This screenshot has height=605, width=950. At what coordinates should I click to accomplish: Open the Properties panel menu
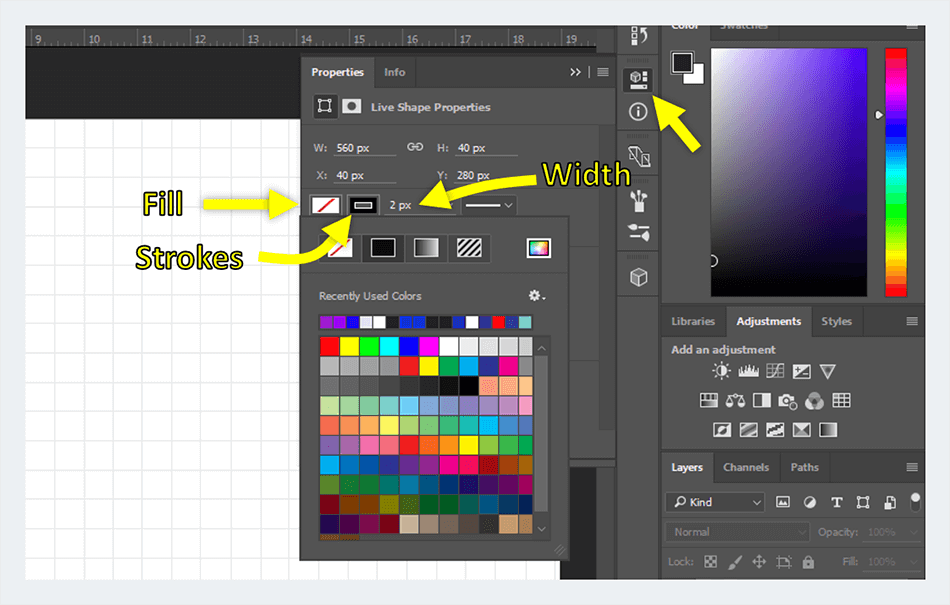click(x=603, y=72)
